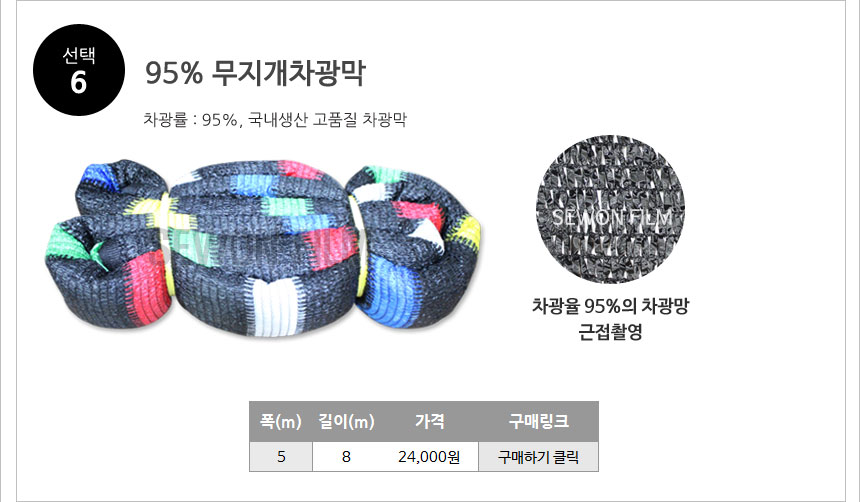Select the length value 8 cell
The image size is (860, 502).
point(346,456)
